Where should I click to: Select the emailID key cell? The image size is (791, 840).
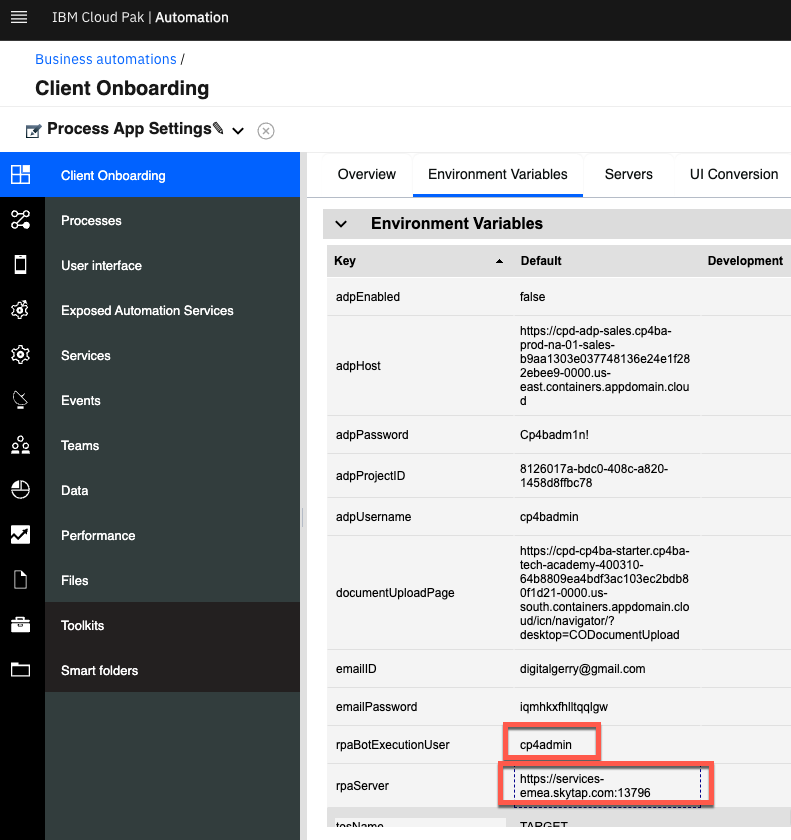click(418, 669)
